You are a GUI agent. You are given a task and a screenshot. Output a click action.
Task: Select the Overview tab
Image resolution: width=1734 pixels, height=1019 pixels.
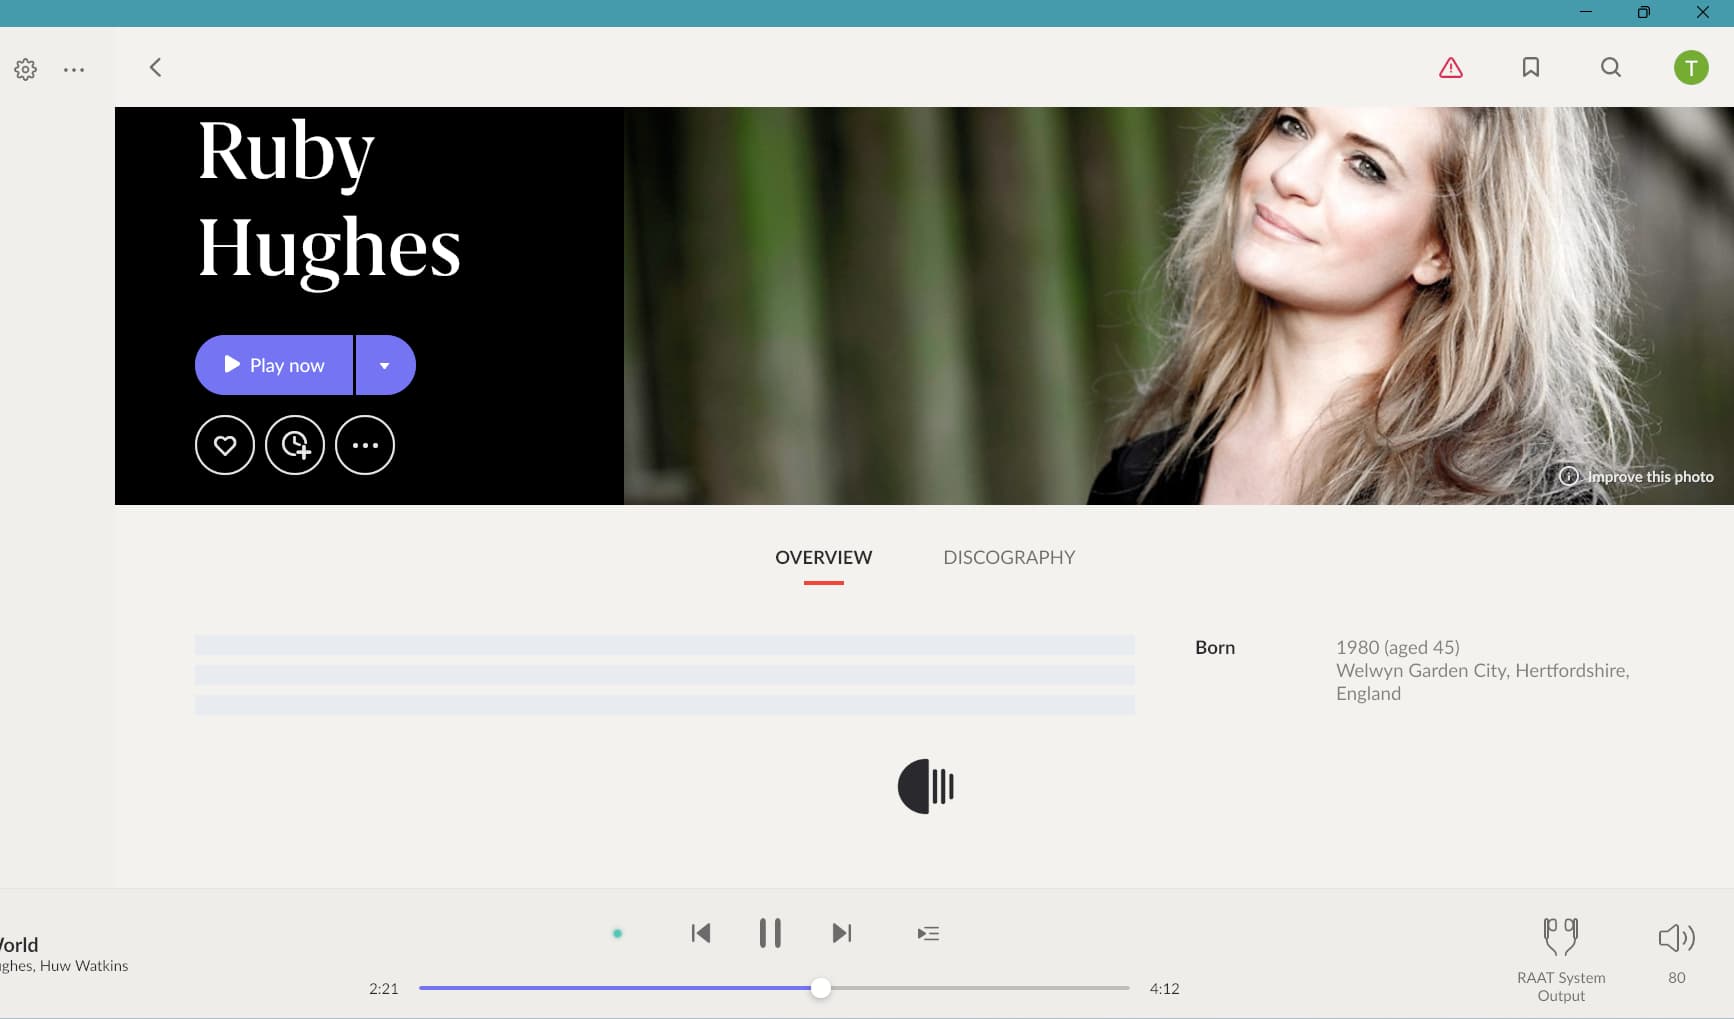(823, 558)
